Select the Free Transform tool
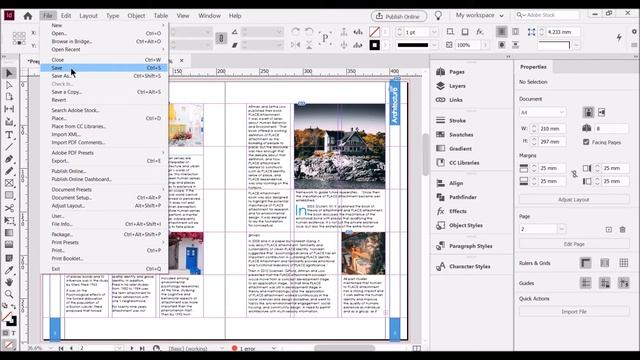 [9, 220]
